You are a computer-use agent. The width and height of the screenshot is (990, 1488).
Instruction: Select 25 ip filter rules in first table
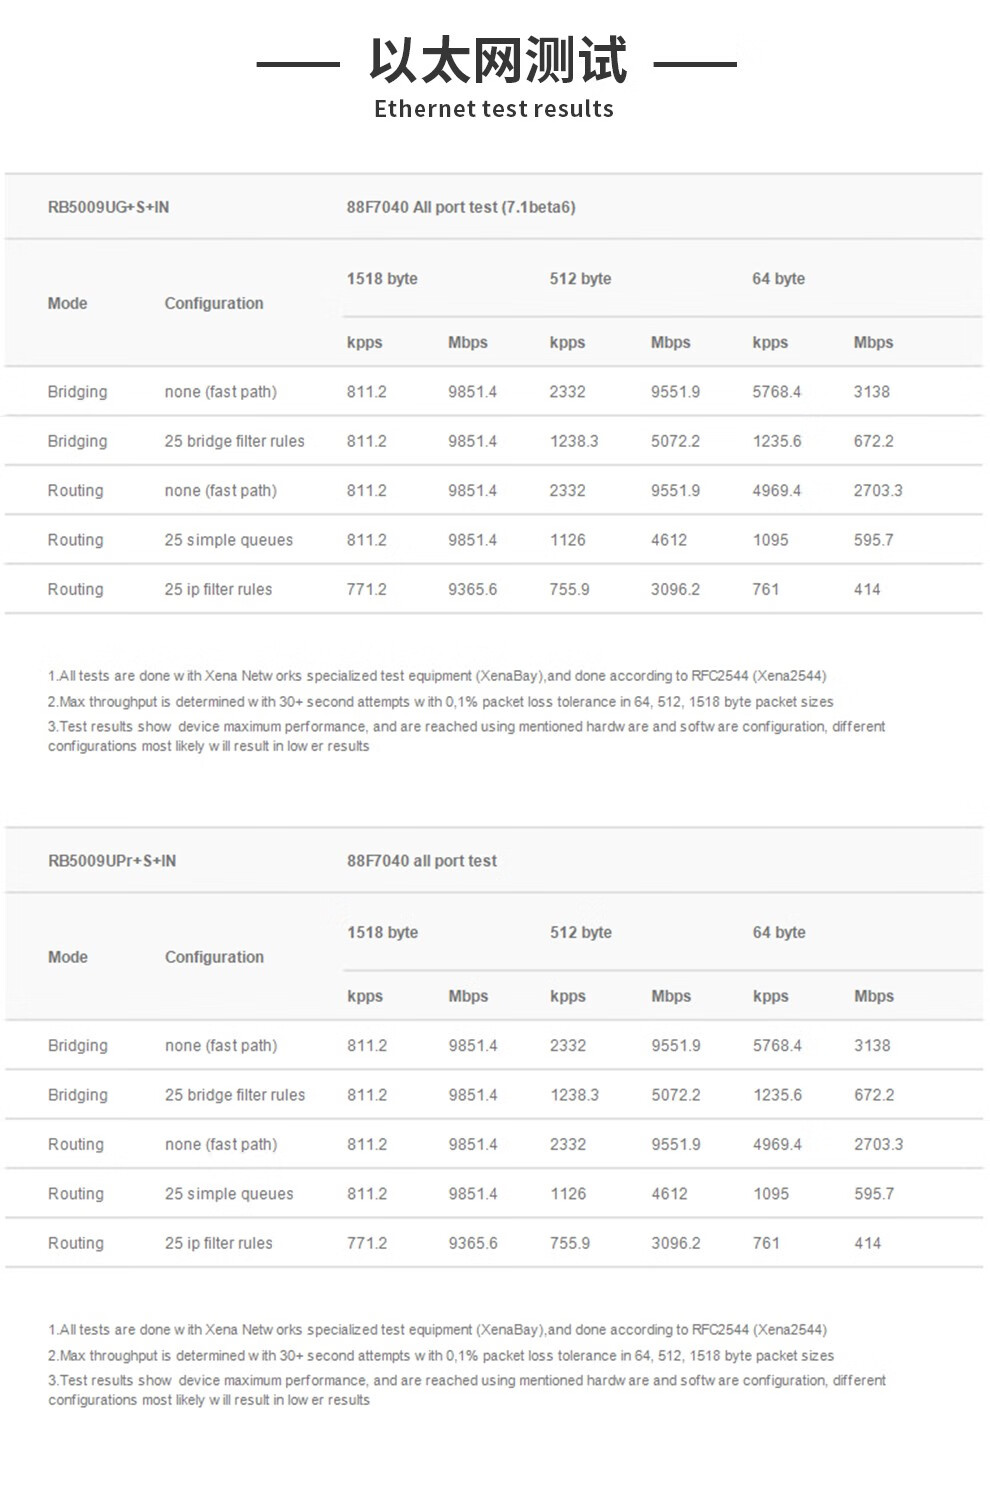[x=218, y=590]
